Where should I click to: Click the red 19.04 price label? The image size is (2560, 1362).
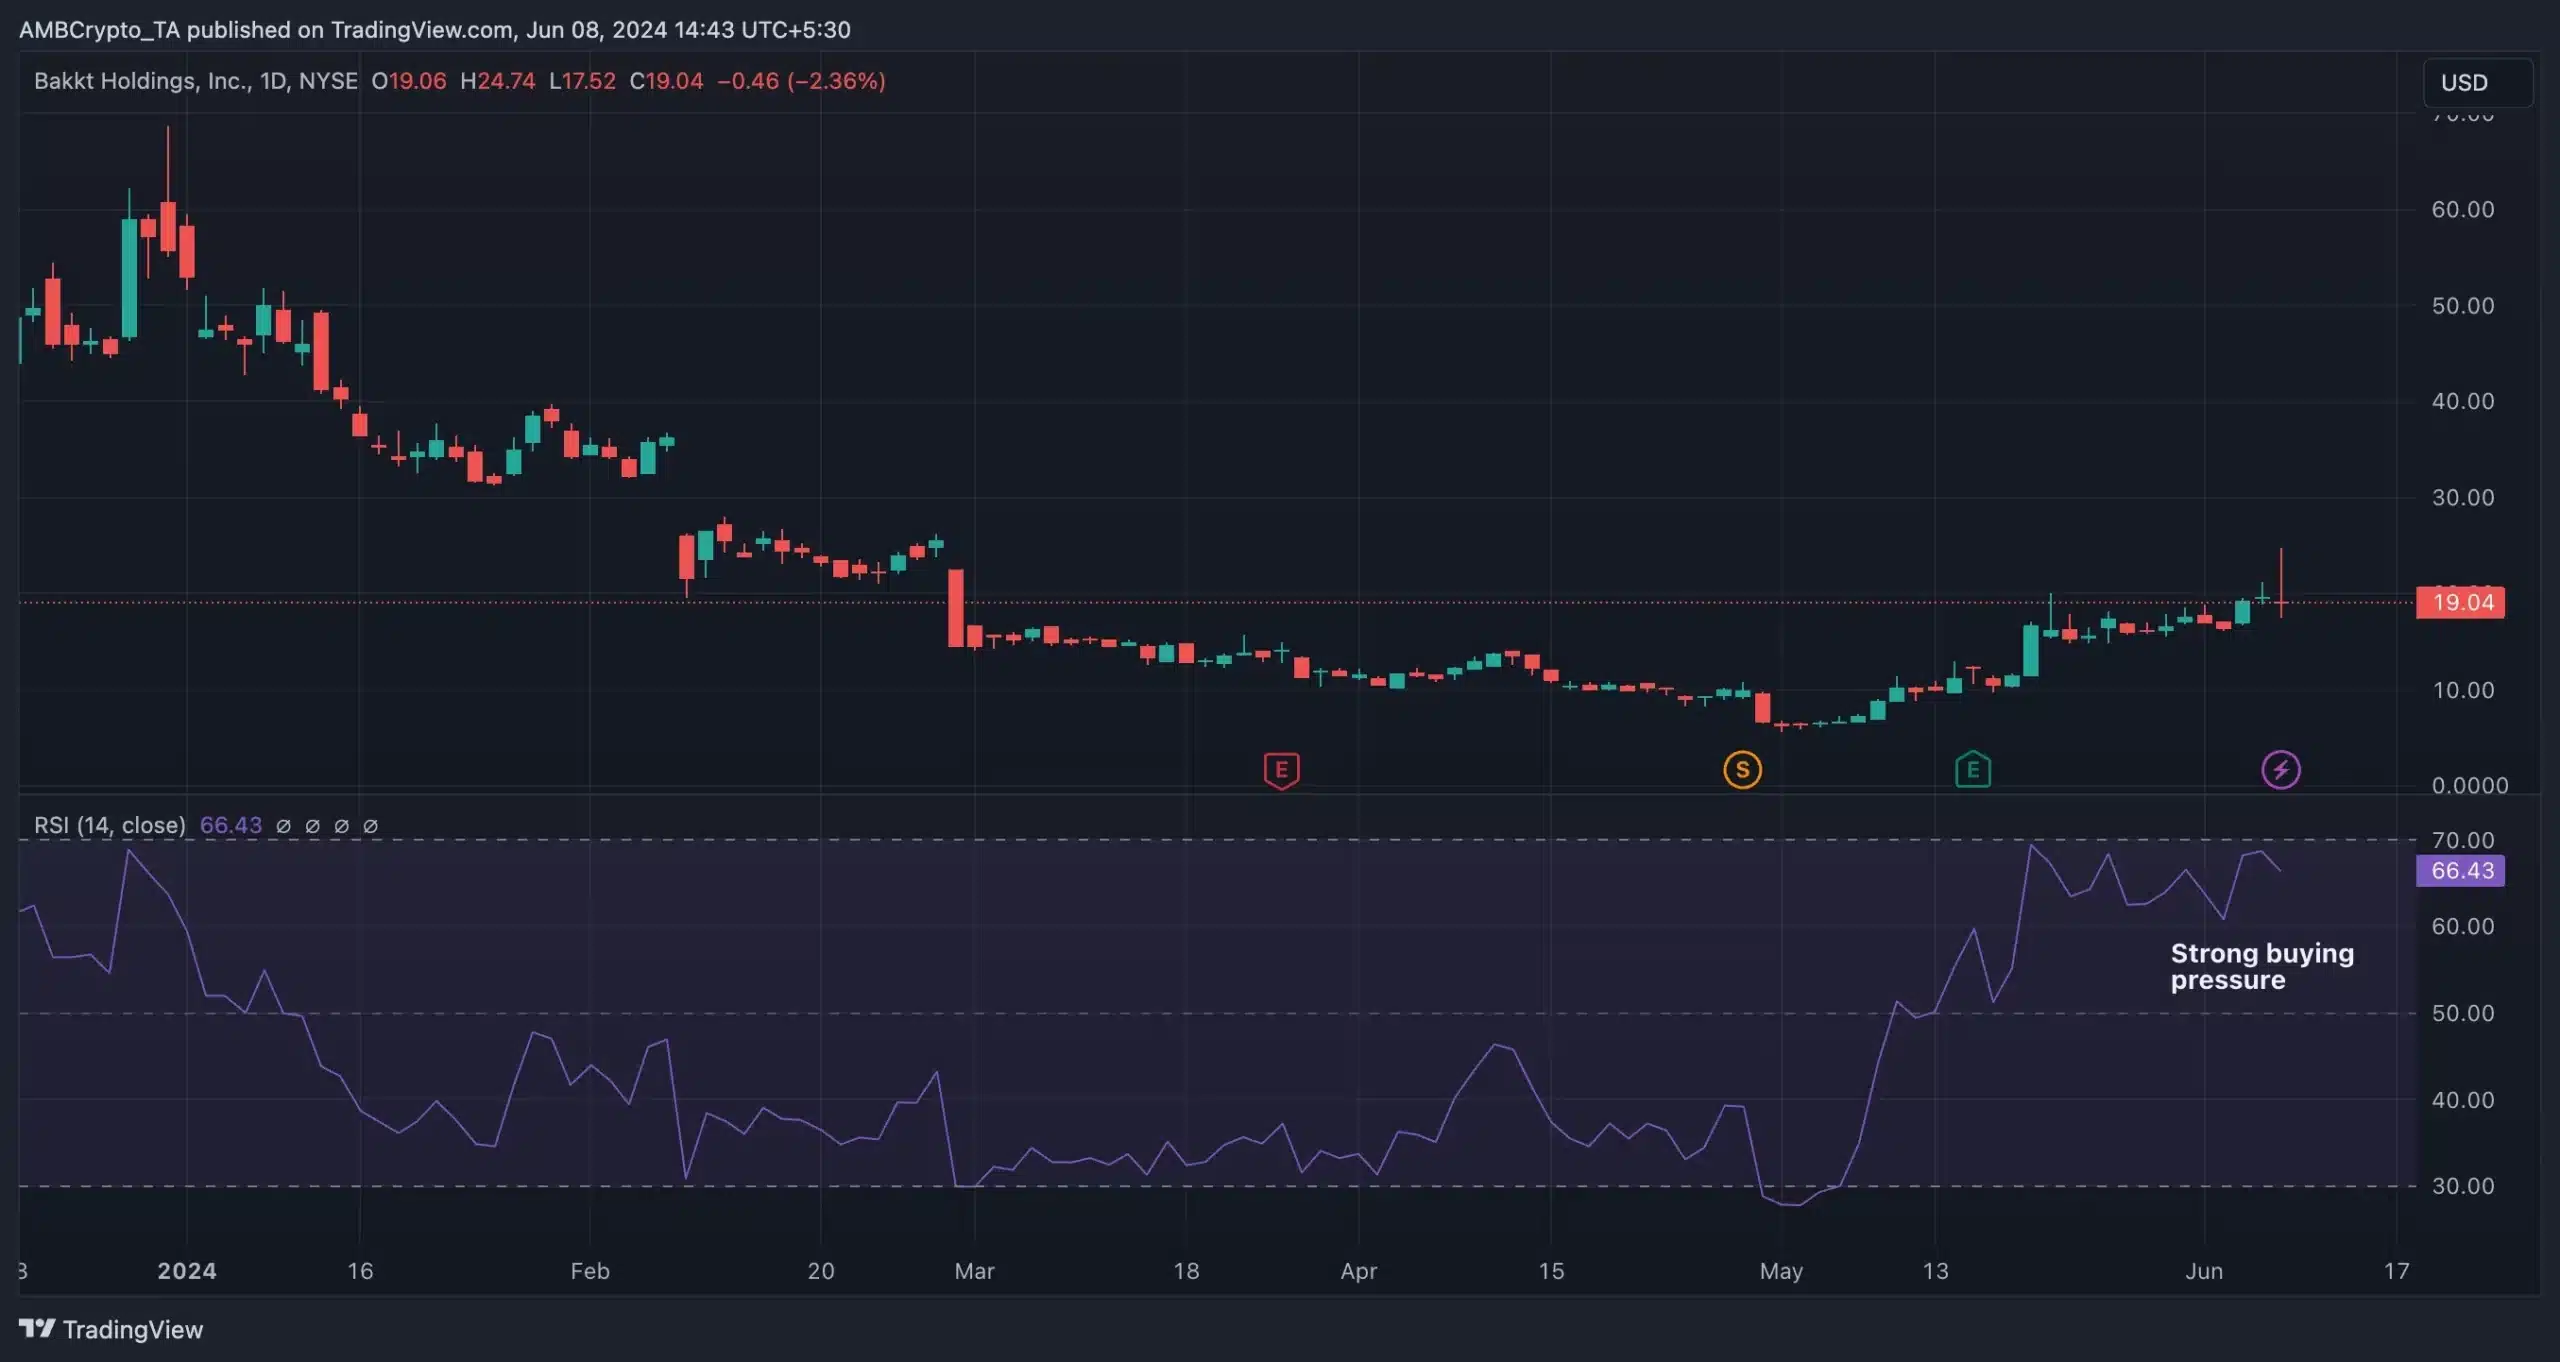pyautogui.click(x=2460, y=602)
